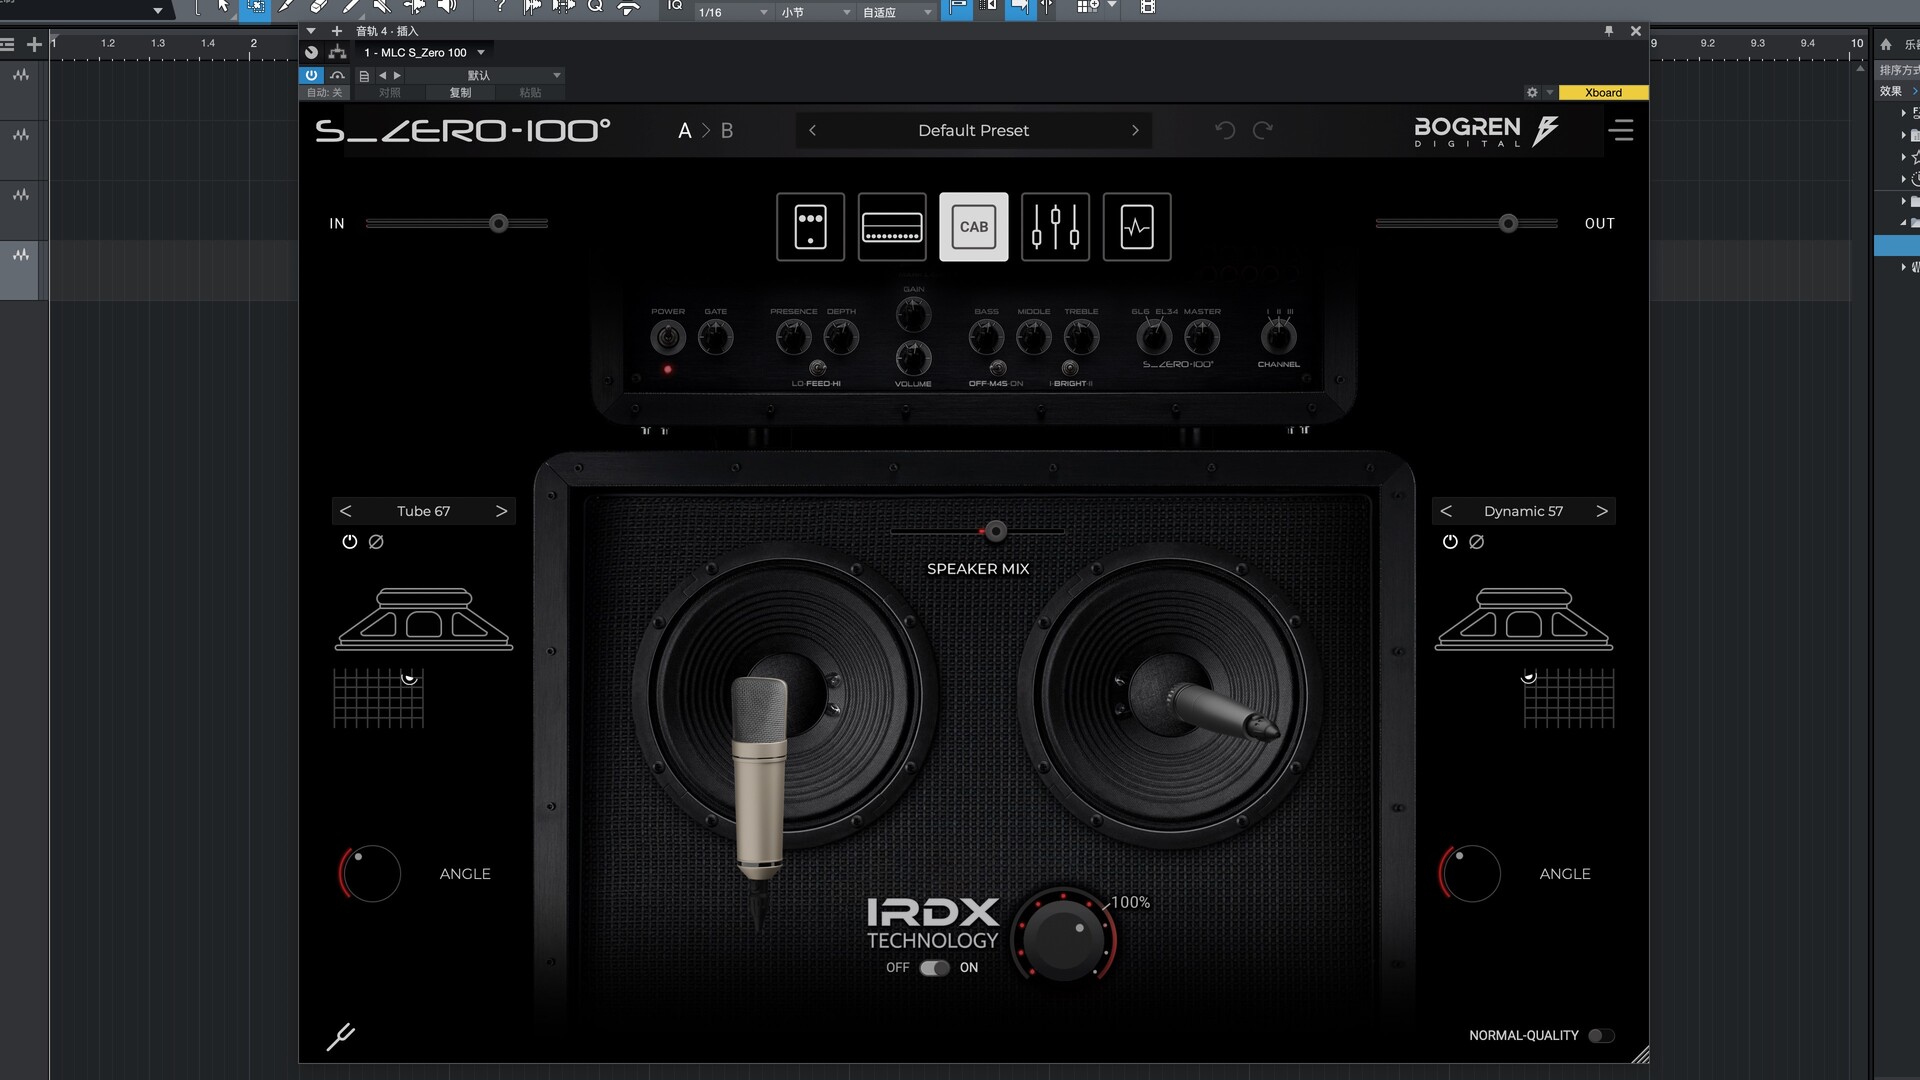The width and height of the screenshot is (1920, 1080).
Task: Open the routing icon beside plugin name
Action: (338, 52)
